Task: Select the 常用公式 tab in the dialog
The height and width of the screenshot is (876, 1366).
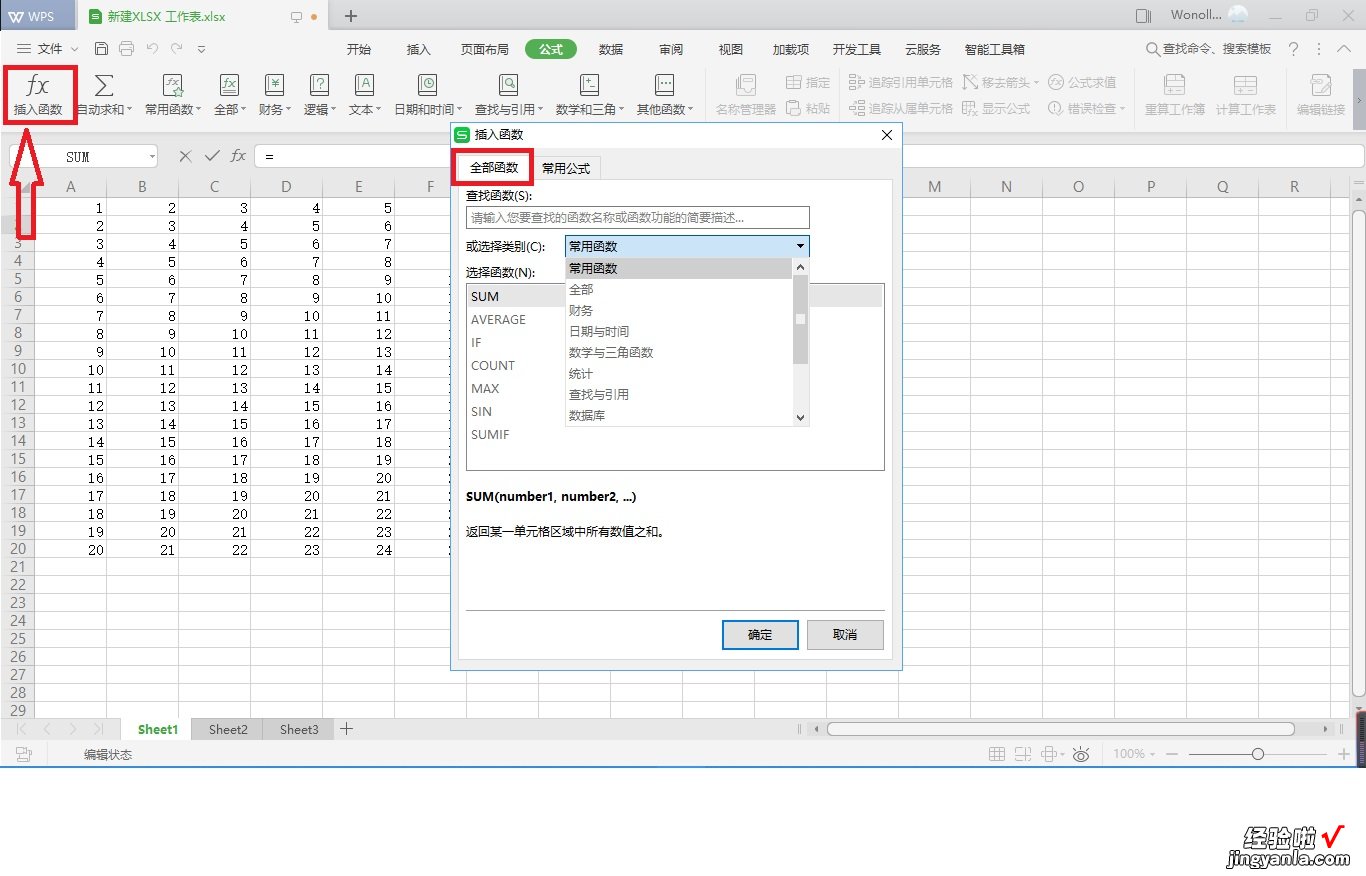Action: 566,168
